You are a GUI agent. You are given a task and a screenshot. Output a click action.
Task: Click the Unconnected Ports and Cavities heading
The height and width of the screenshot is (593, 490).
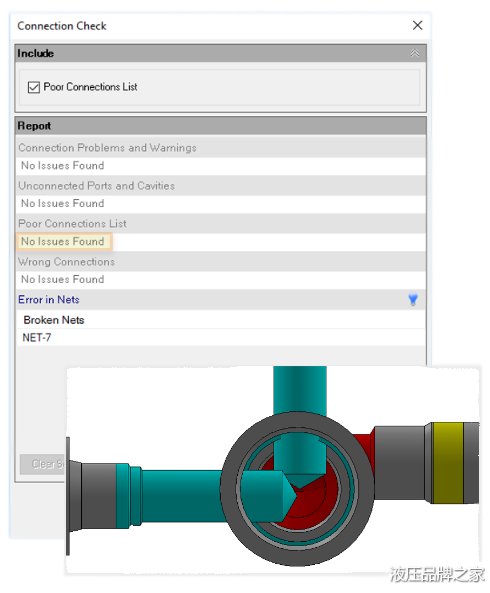point(96,186)
